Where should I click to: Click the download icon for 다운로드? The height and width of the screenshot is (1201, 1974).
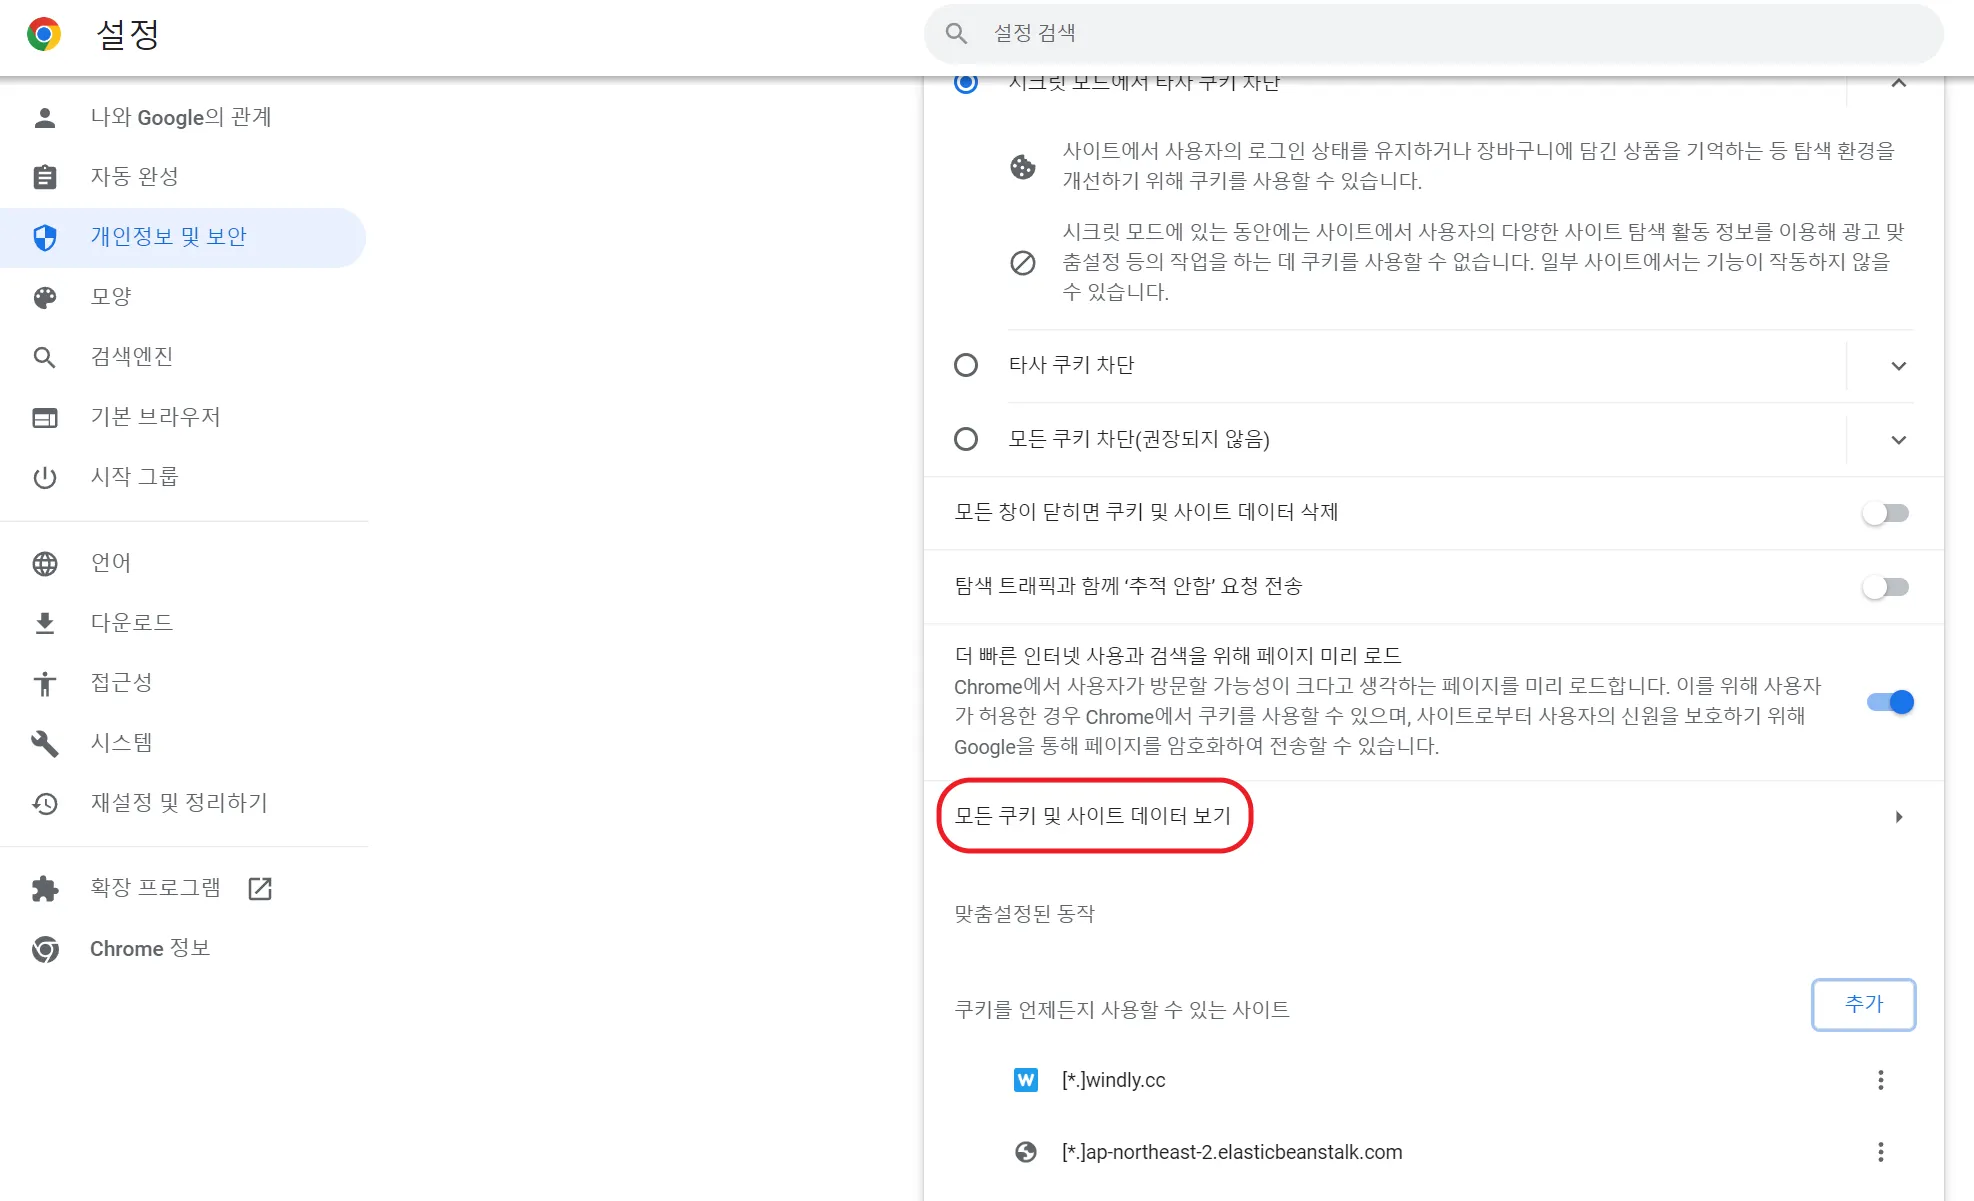tap(44, 623)
